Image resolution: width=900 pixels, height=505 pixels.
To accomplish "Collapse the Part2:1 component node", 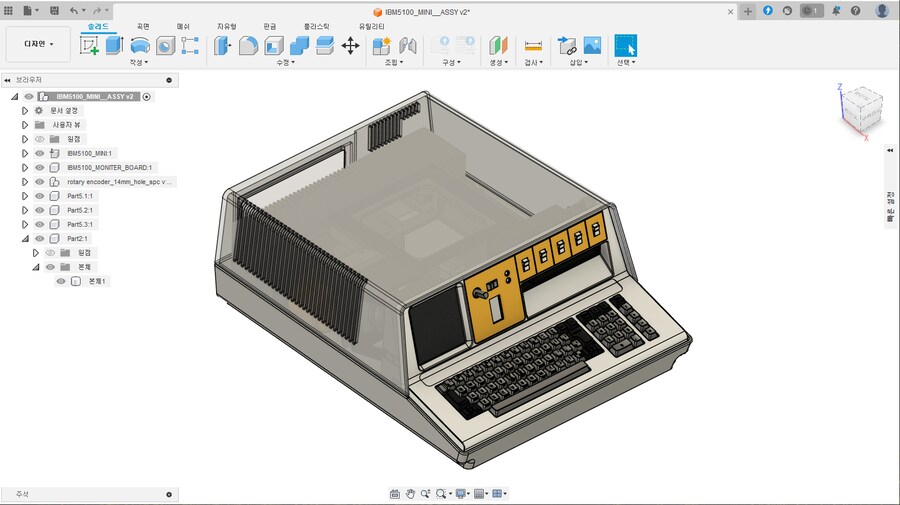I will click(x=25, y=239).
